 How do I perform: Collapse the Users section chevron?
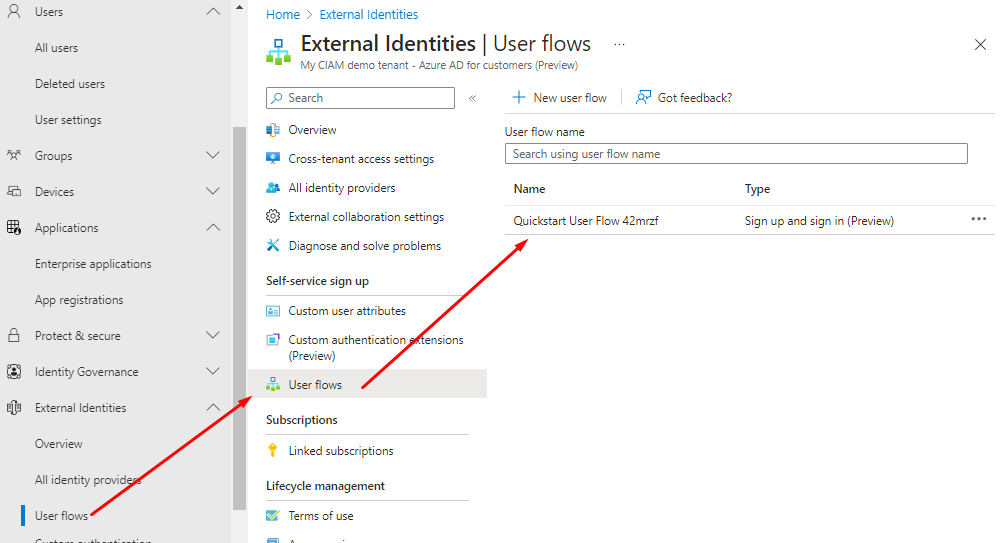(212, 12)
